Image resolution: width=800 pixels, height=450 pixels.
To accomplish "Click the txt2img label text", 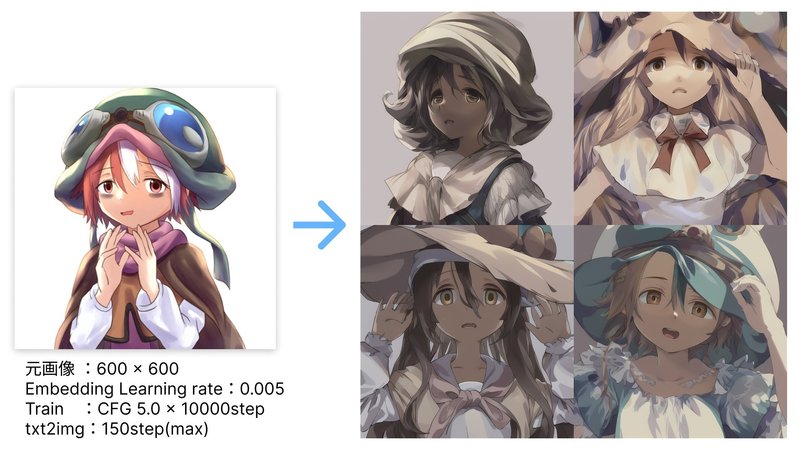I will [x=55, y=429].
